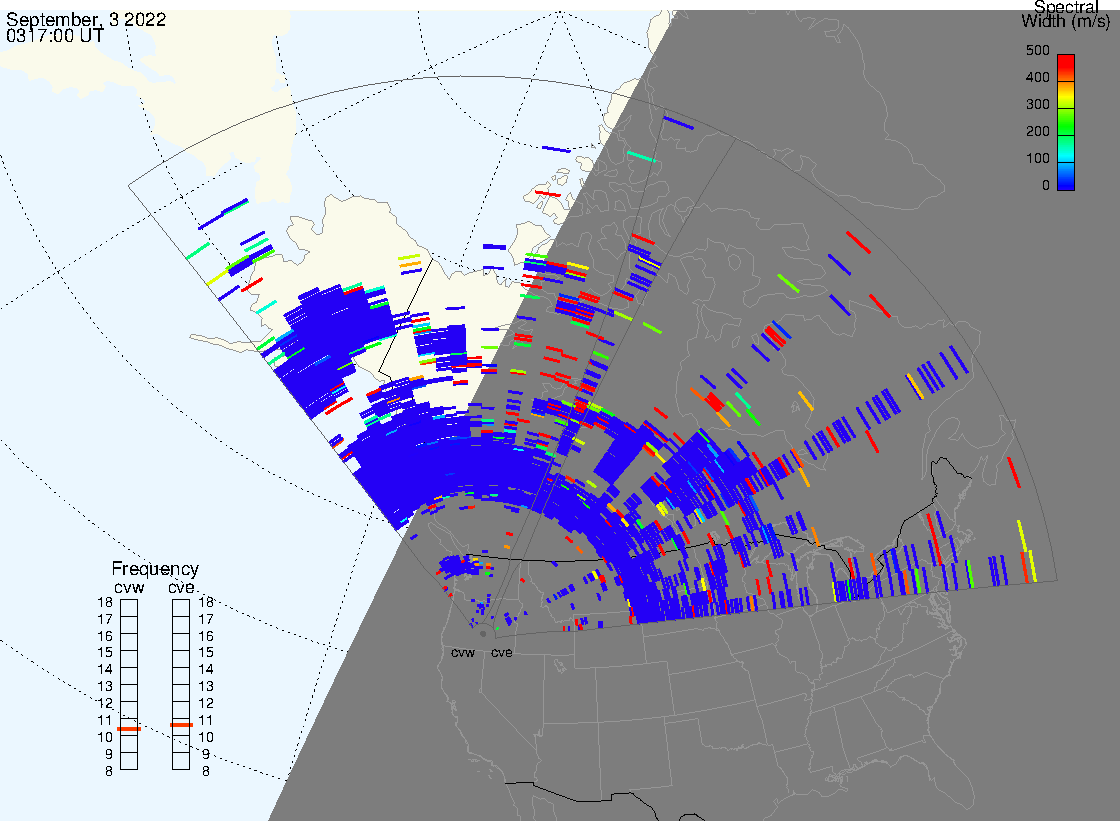Click the time stamp '0317:00 UT'
1120x821 pixels.
click(x=55, y=36)
